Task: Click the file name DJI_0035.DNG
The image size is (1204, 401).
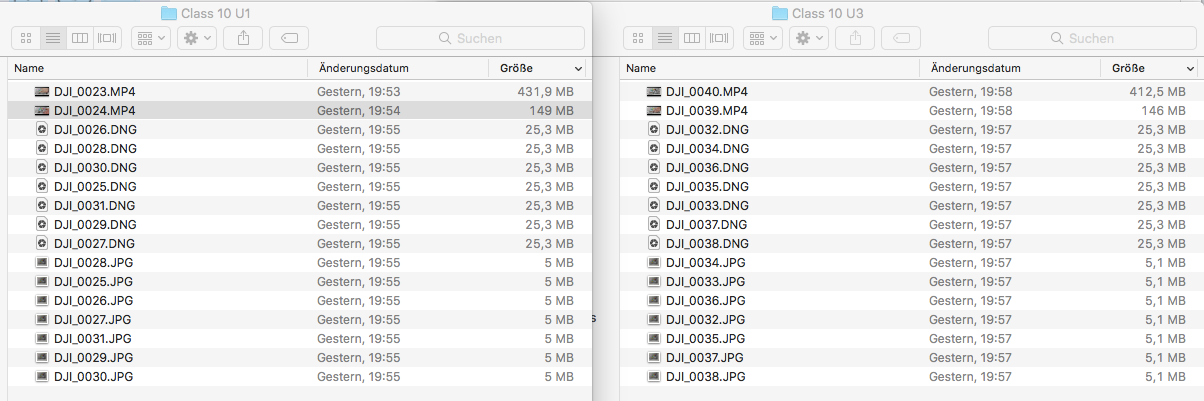Action: point(707,186)
